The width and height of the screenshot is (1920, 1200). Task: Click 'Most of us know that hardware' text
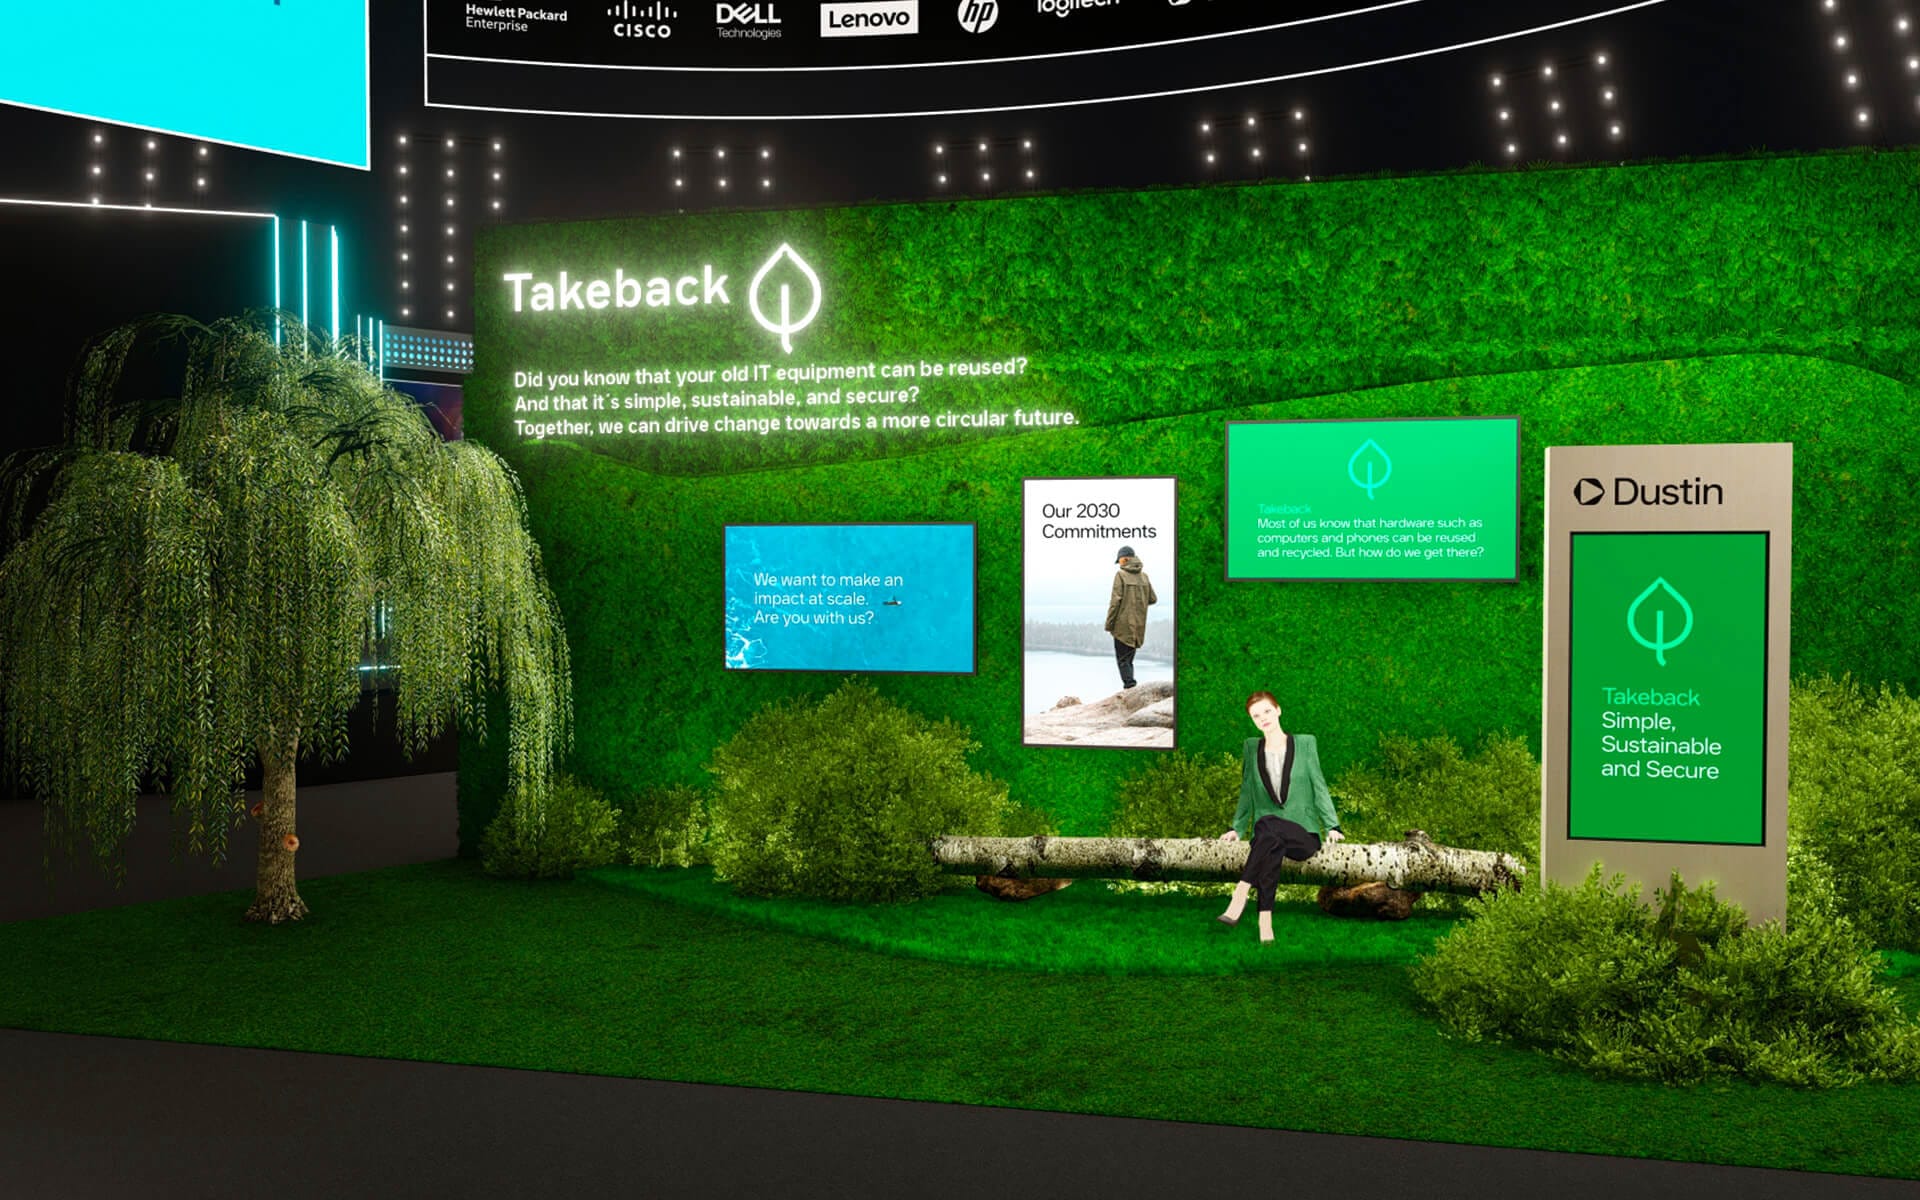[1370, 537]
